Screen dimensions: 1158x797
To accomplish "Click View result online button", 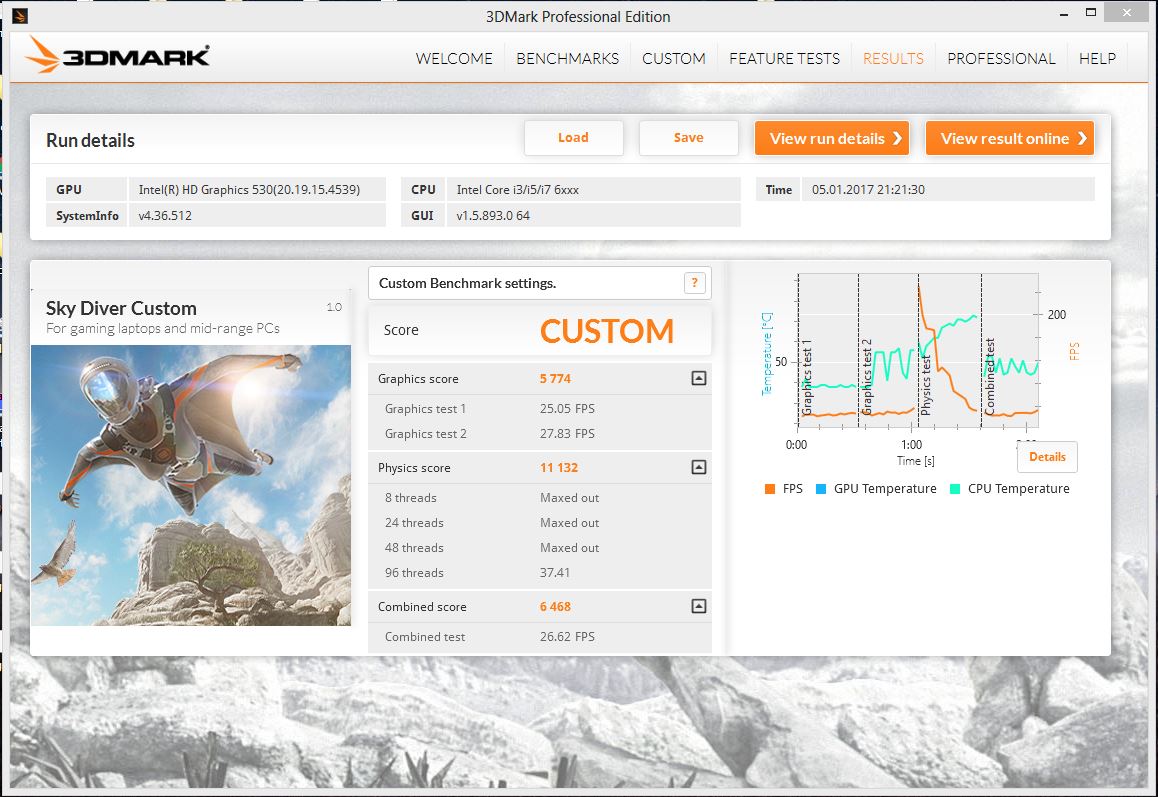I will (x=1010, y=138).
